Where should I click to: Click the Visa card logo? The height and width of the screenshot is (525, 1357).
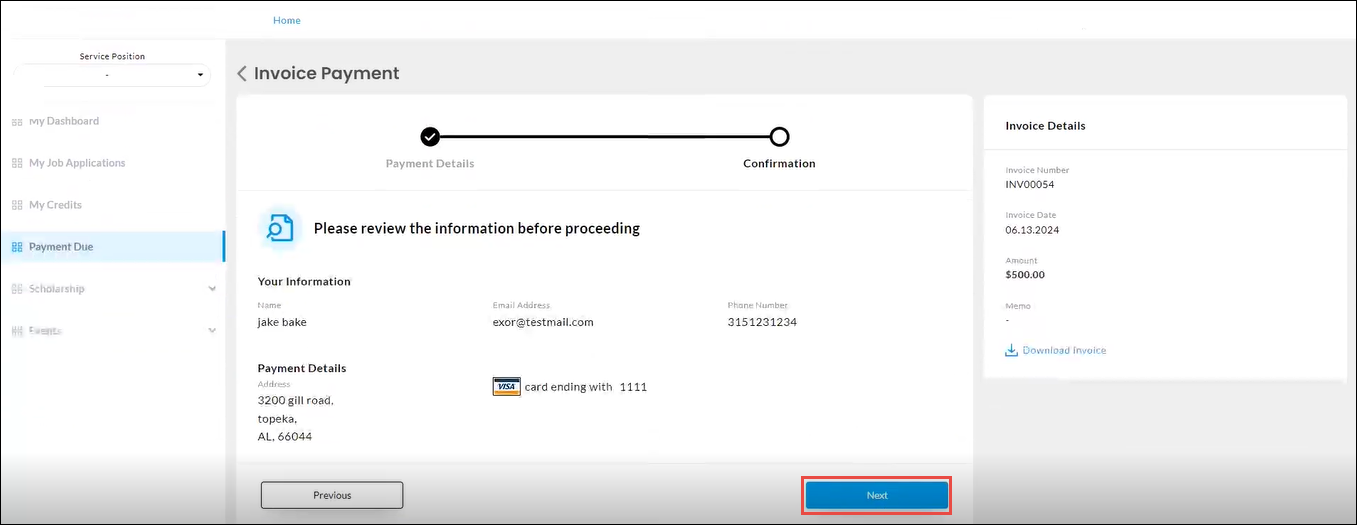click(506, 387)
